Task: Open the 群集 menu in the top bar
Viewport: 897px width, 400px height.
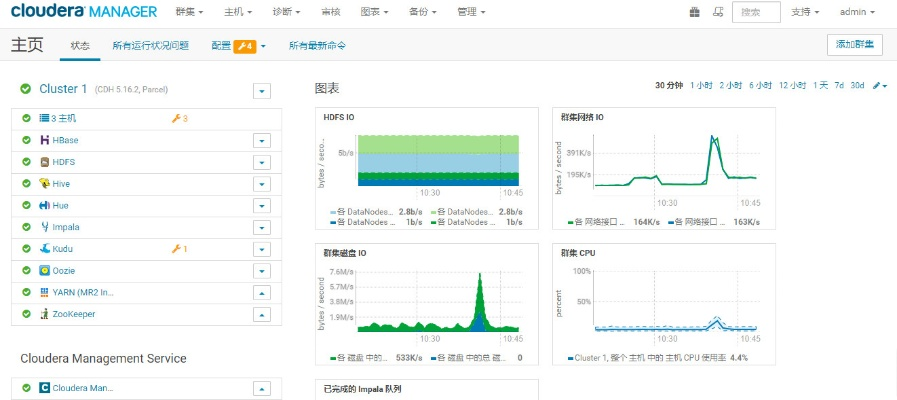Action: [x=189, y=12]
